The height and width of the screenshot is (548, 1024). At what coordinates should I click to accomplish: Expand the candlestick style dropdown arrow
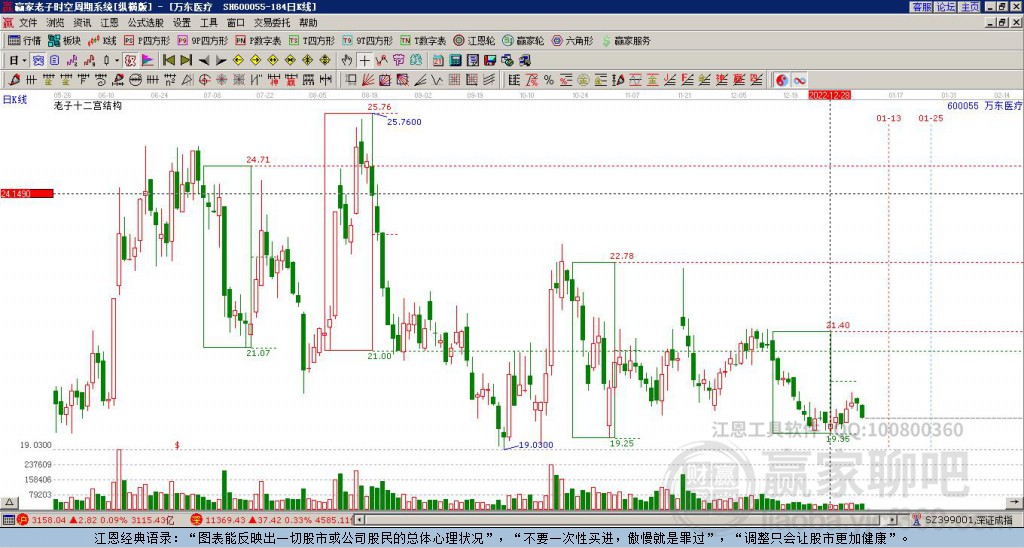coord(117,61)
